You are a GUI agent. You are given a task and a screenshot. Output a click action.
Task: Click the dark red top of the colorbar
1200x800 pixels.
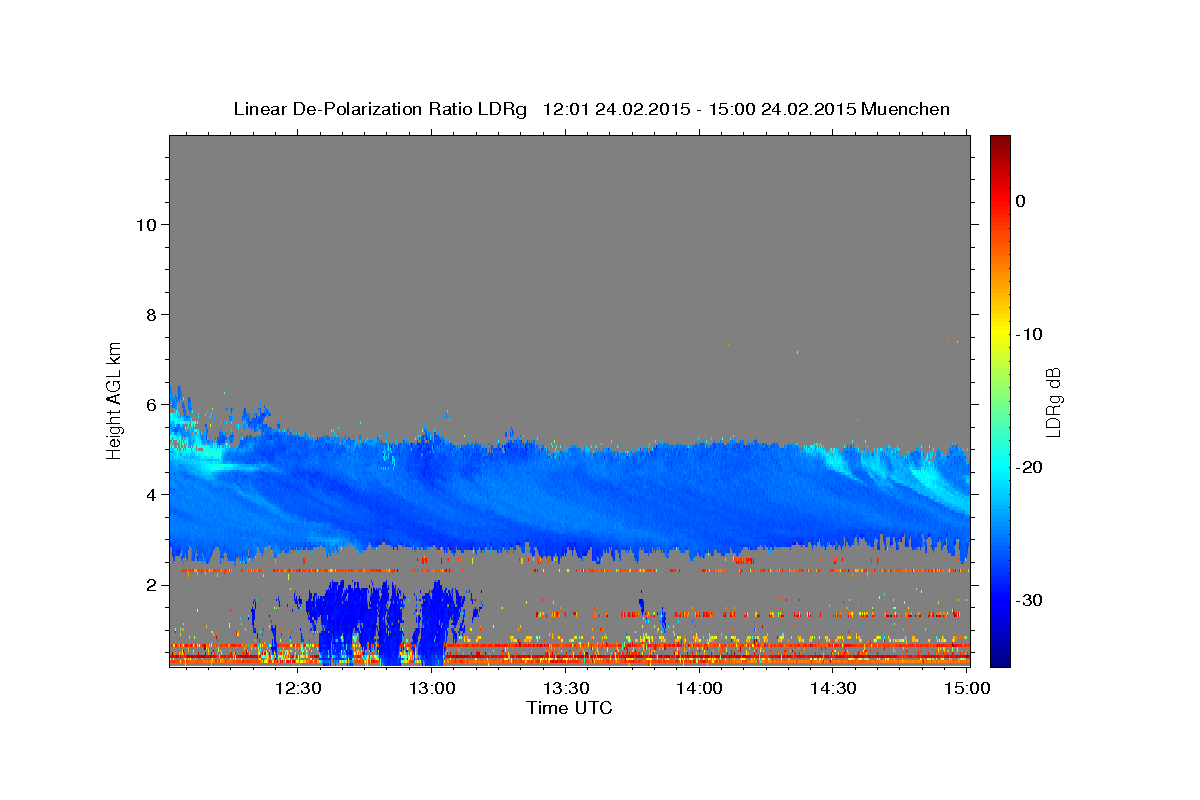pos(1000,143)
